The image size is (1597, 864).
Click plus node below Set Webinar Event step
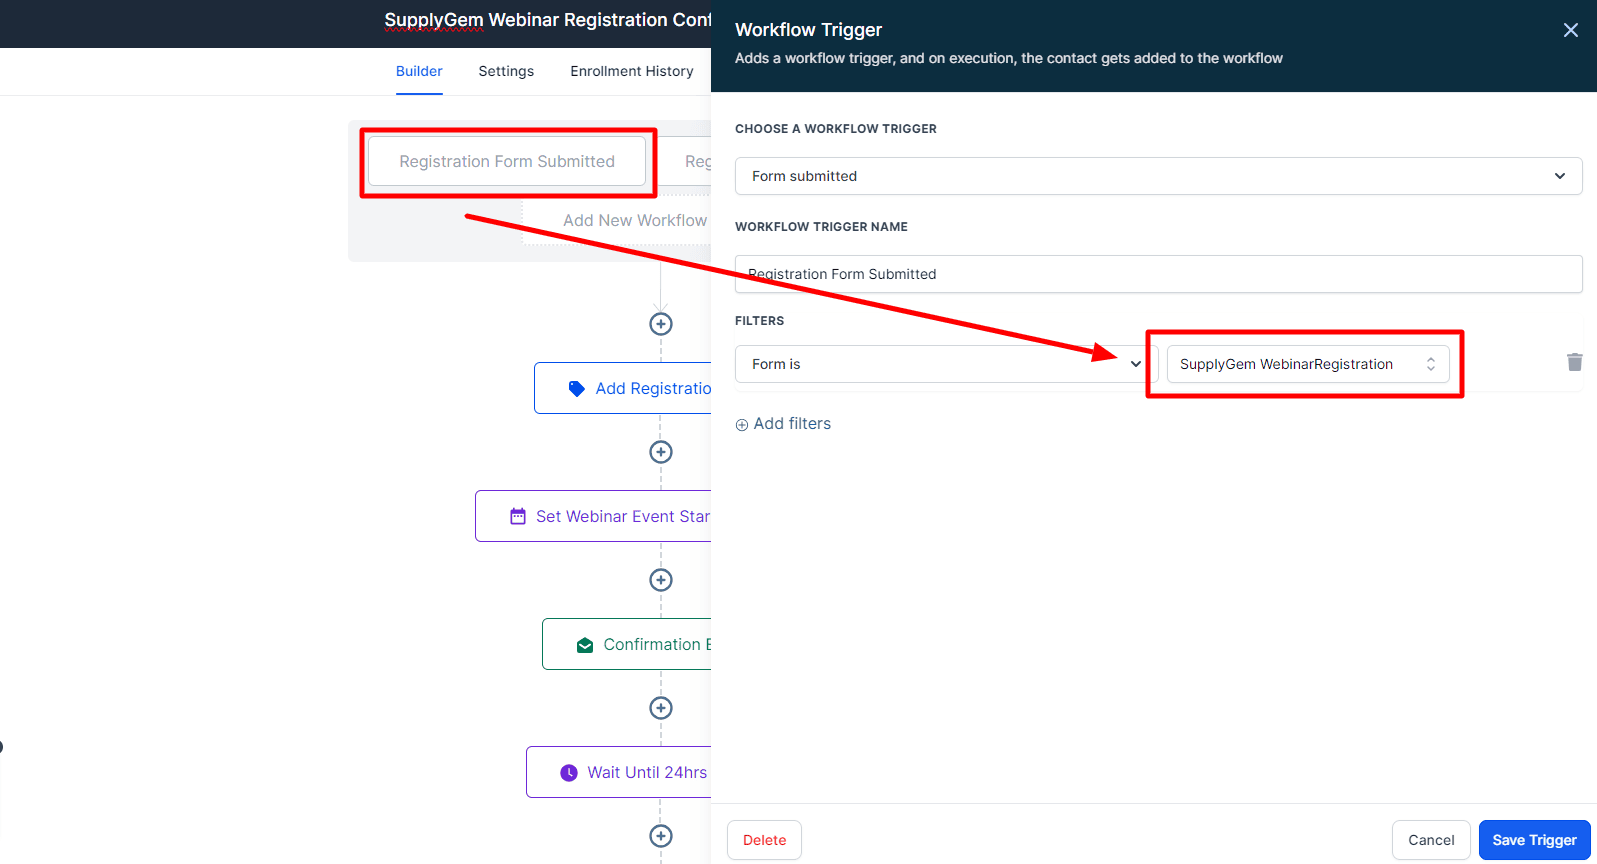click(x=661, y=580)
